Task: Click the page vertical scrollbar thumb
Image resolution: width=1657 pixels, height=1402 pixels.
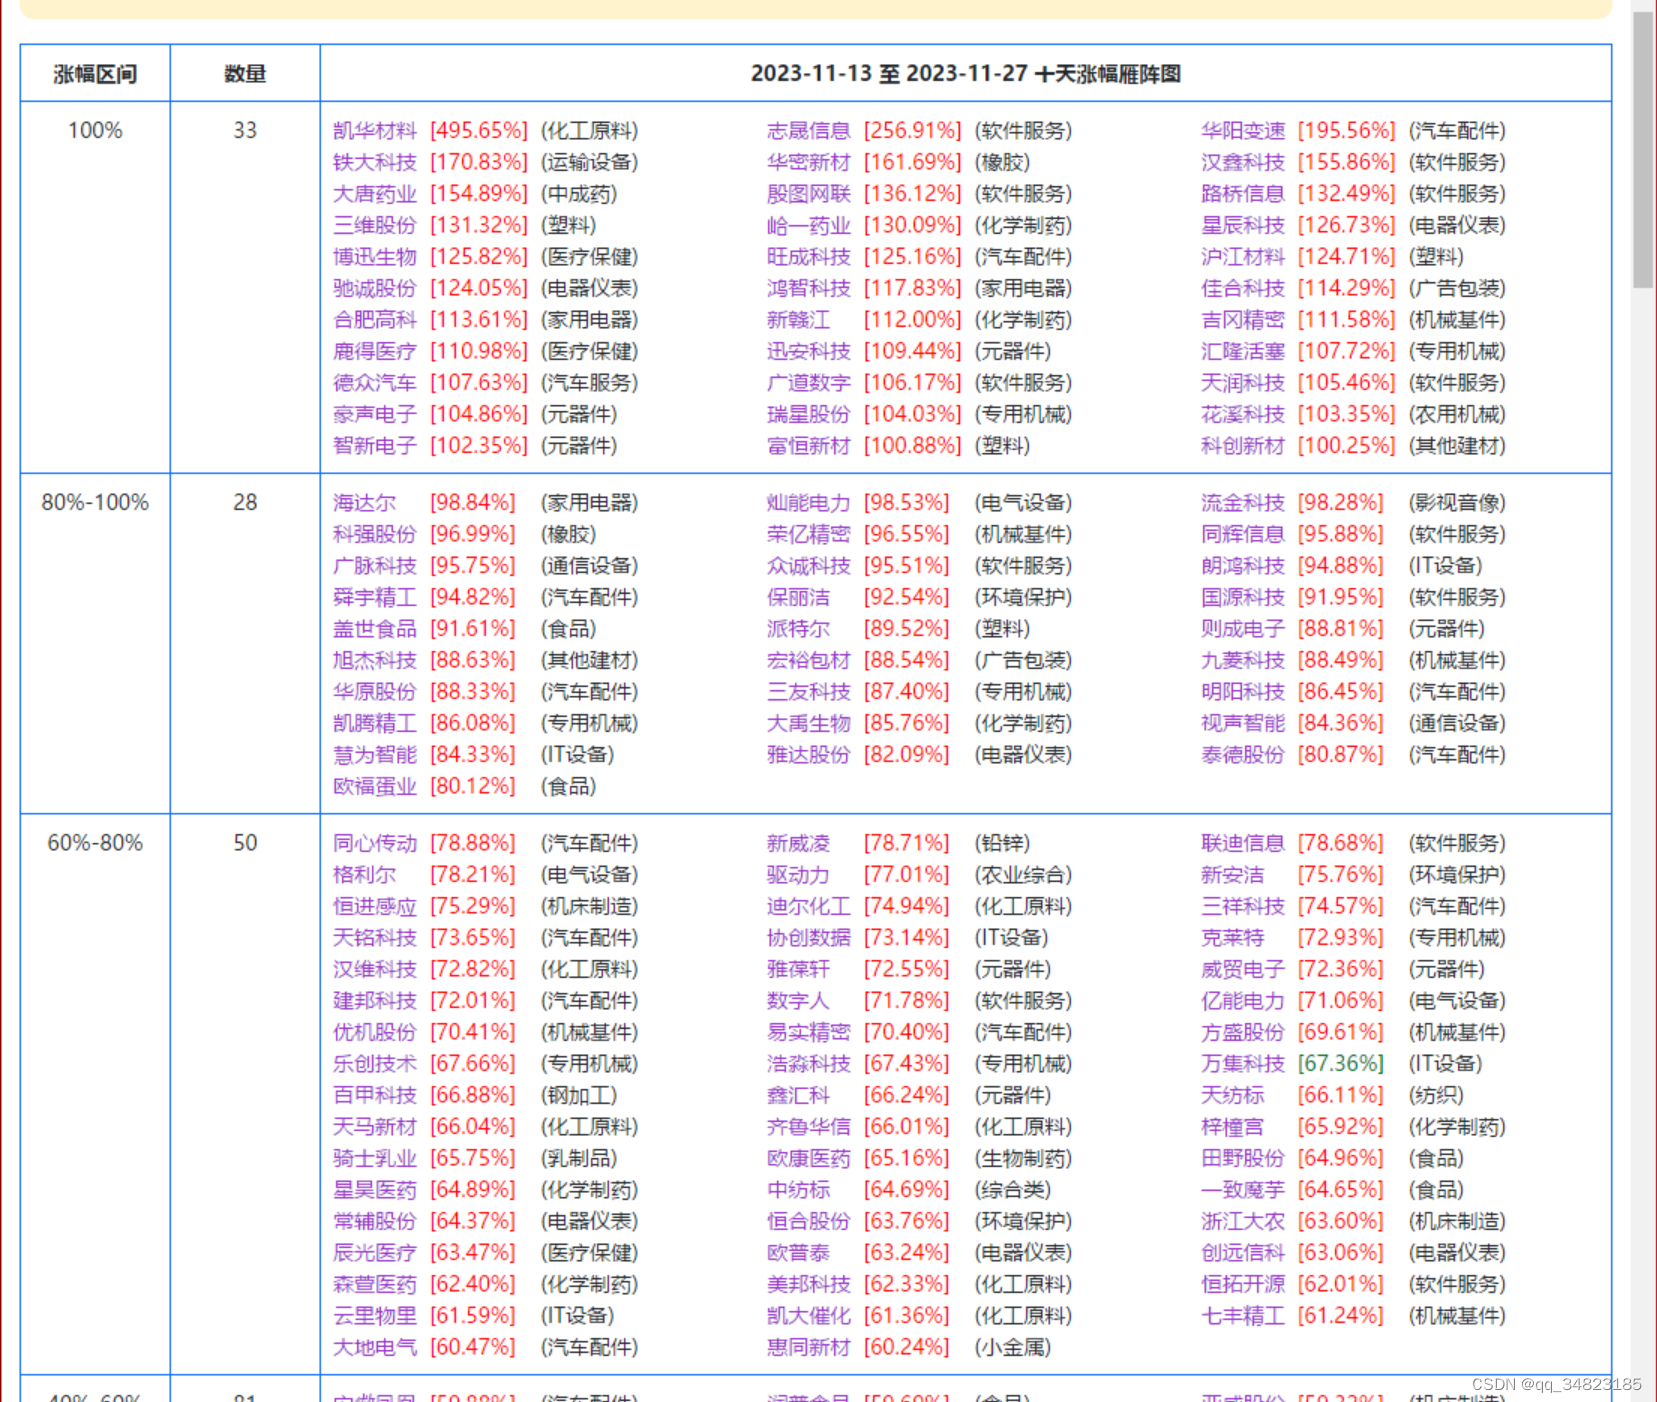Action: coord(1643,150)
